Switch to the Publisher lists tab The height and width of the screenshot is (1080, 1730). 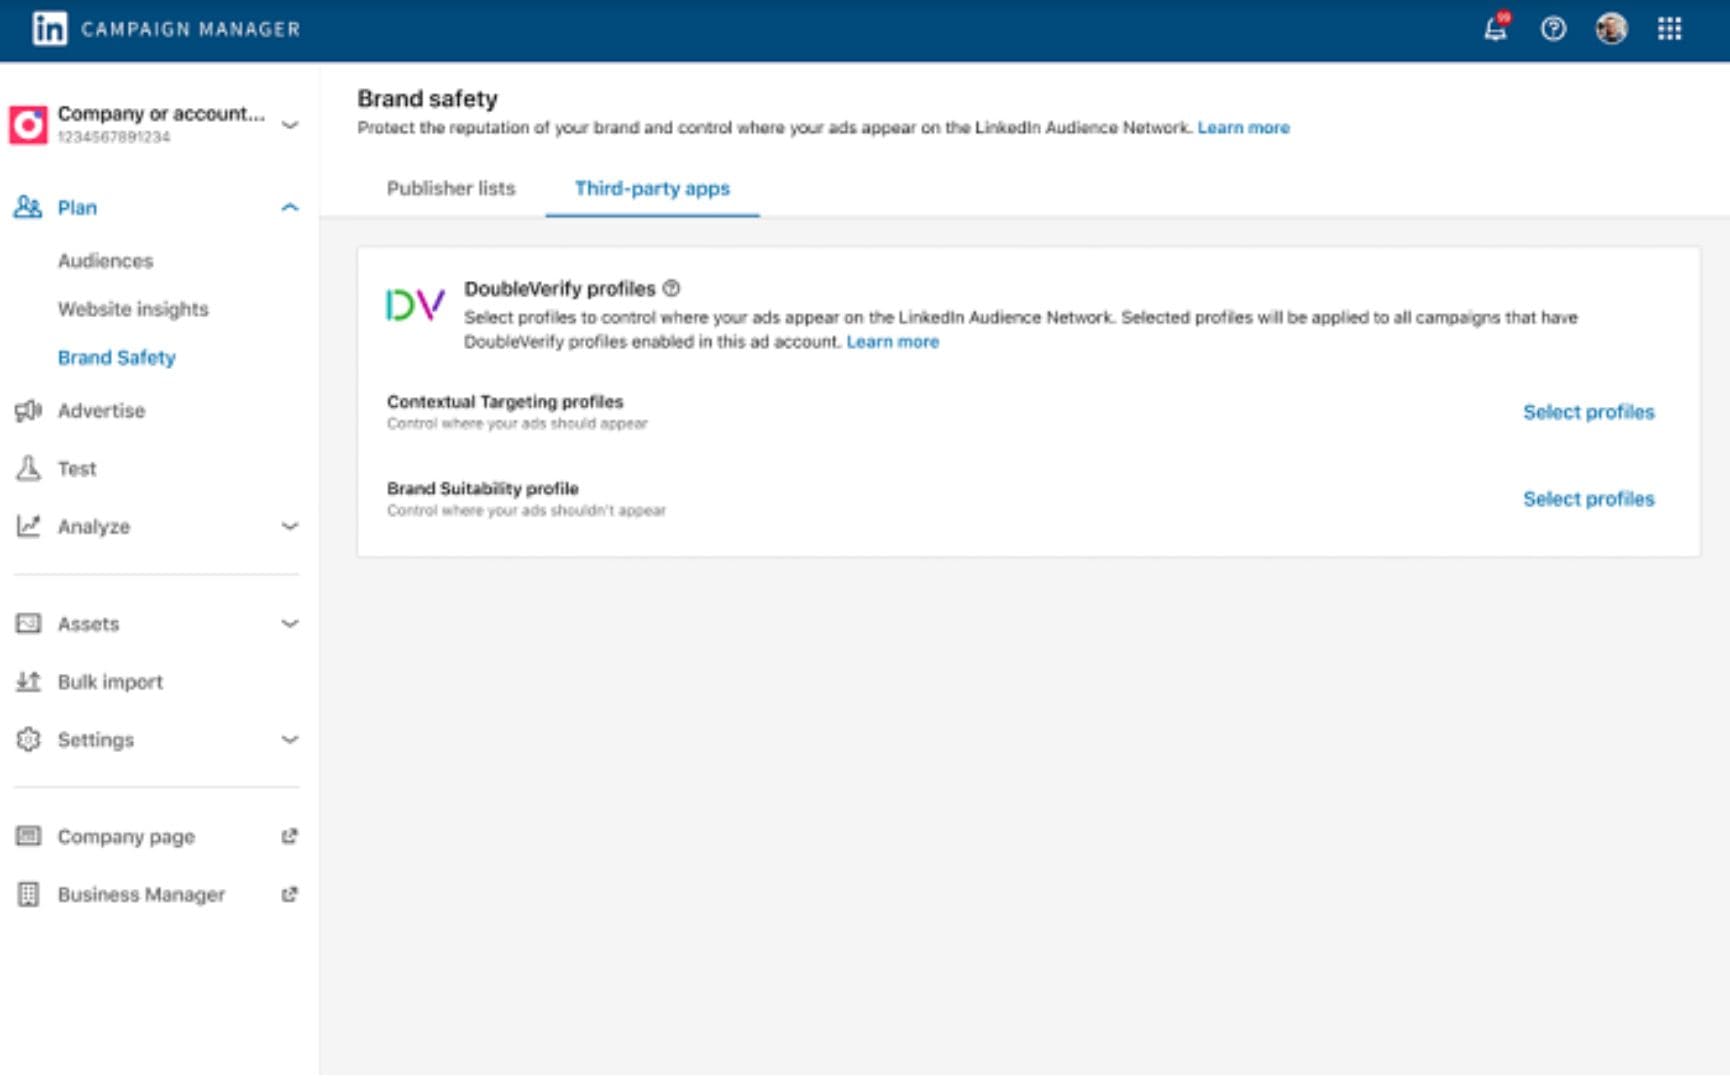pyautogui.click(x=451, y=188)
